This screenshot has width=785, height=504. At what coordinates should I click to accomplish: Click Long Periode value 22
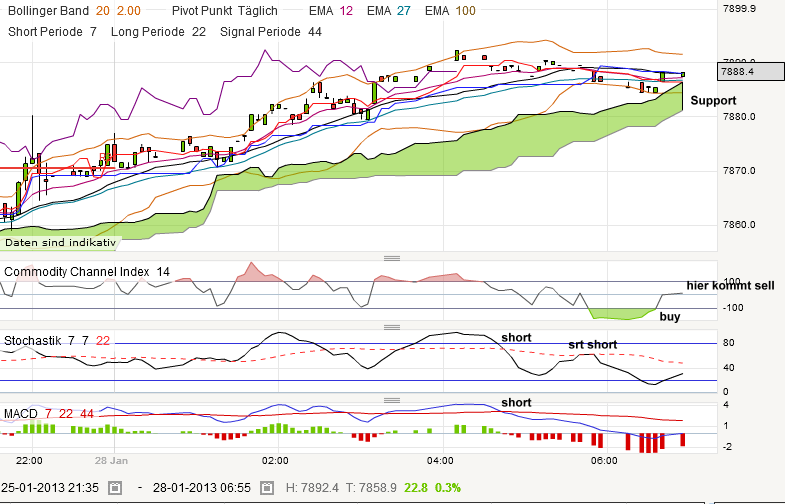click(x=199, y=32)
